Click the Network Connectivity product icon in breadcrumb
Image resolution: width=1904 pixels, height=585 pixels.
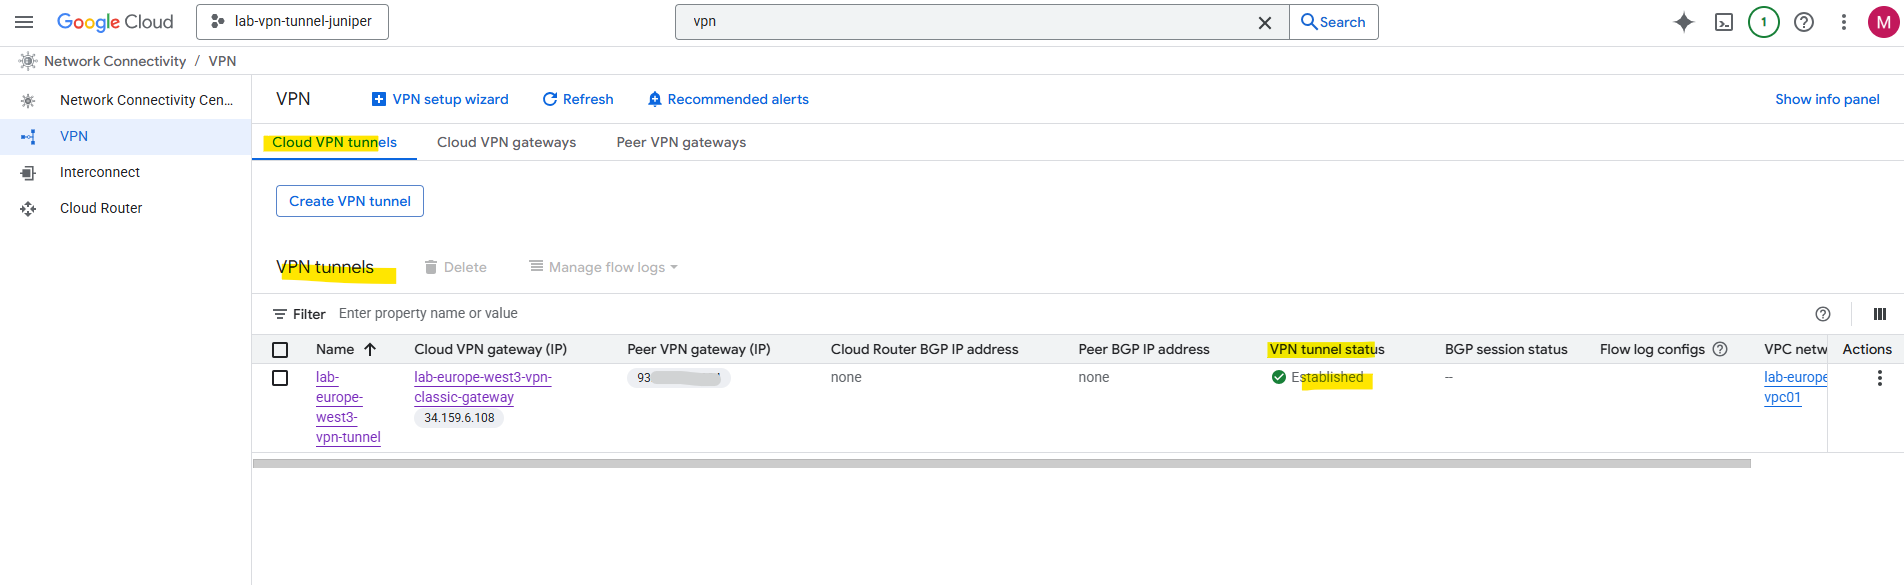(27, 61)
